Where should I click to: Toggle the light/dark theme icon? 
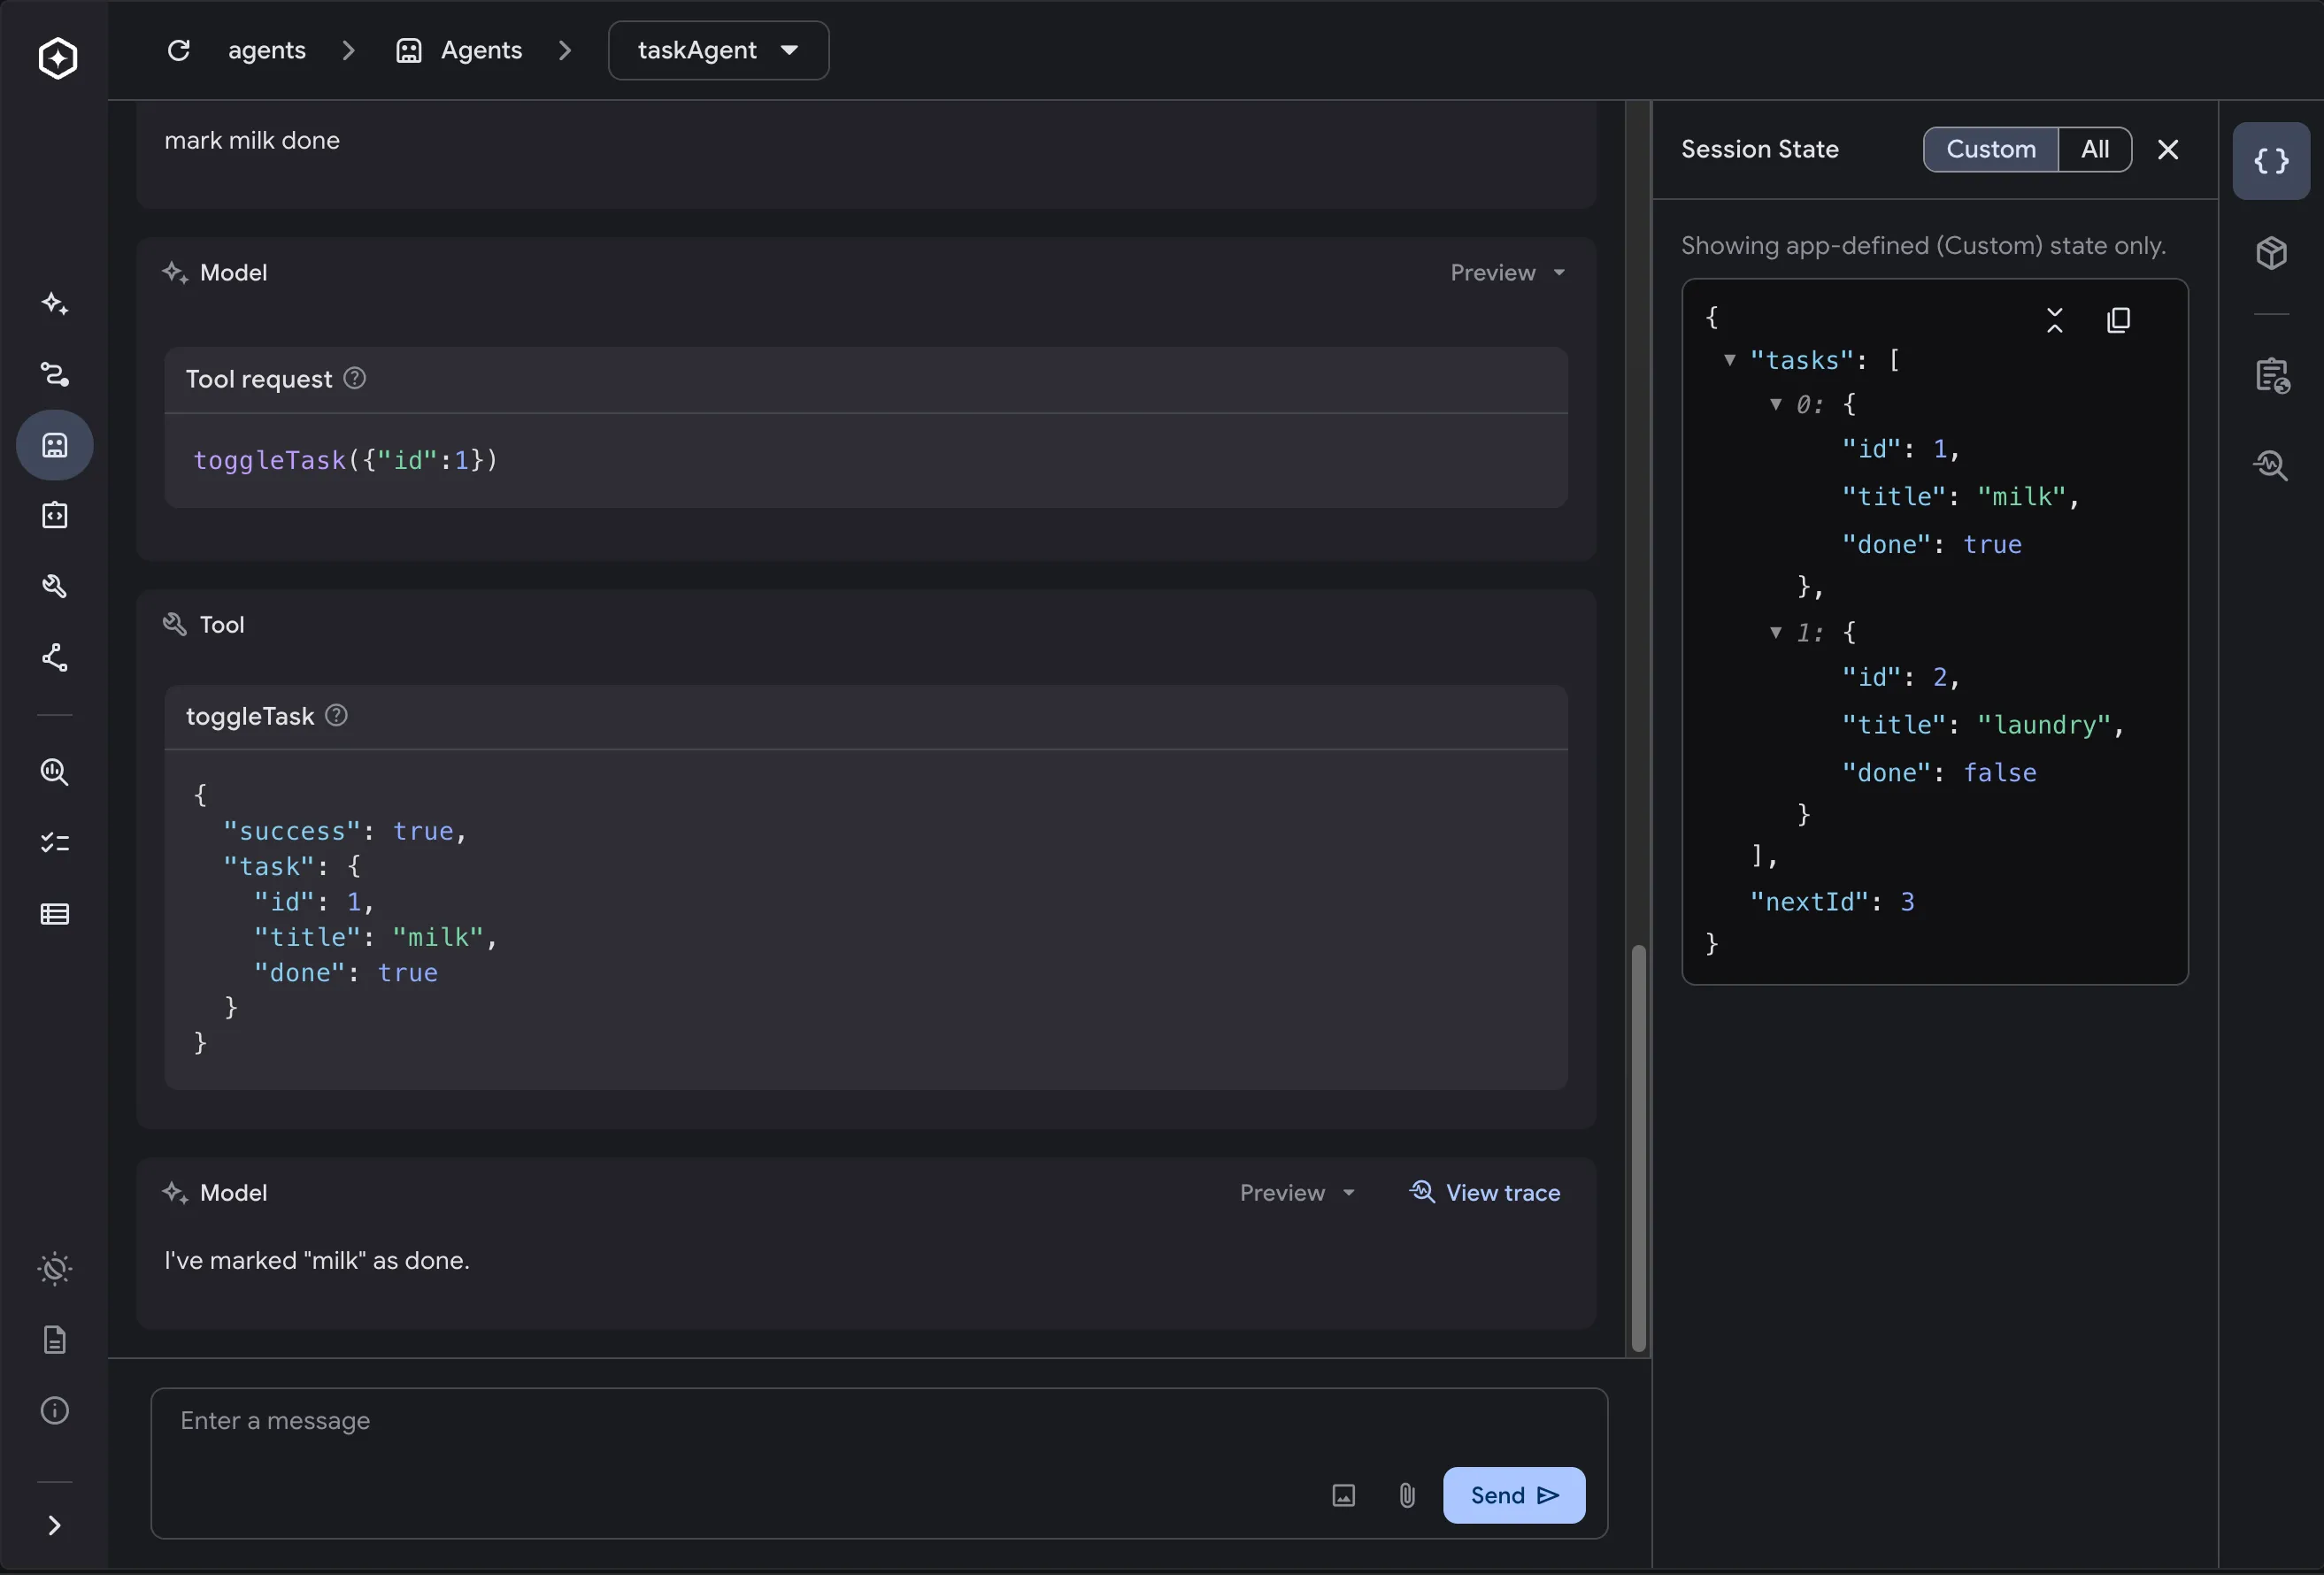click(55, 1269)
